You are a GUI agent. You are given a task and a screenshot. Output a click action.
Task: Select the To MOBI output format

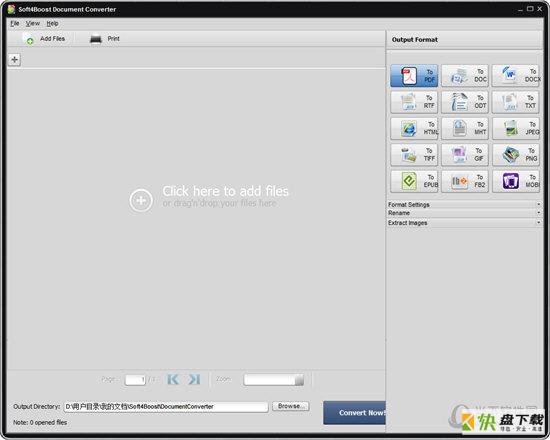[516, 181]
